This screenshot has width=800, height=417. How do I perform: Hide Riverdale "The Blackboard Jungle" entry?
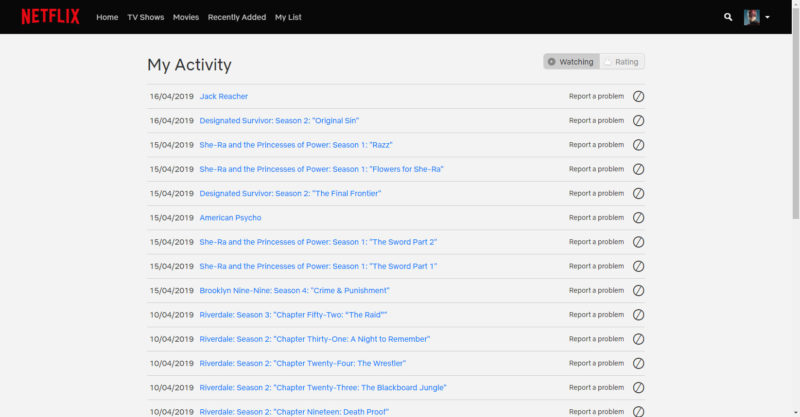point(638,387)
